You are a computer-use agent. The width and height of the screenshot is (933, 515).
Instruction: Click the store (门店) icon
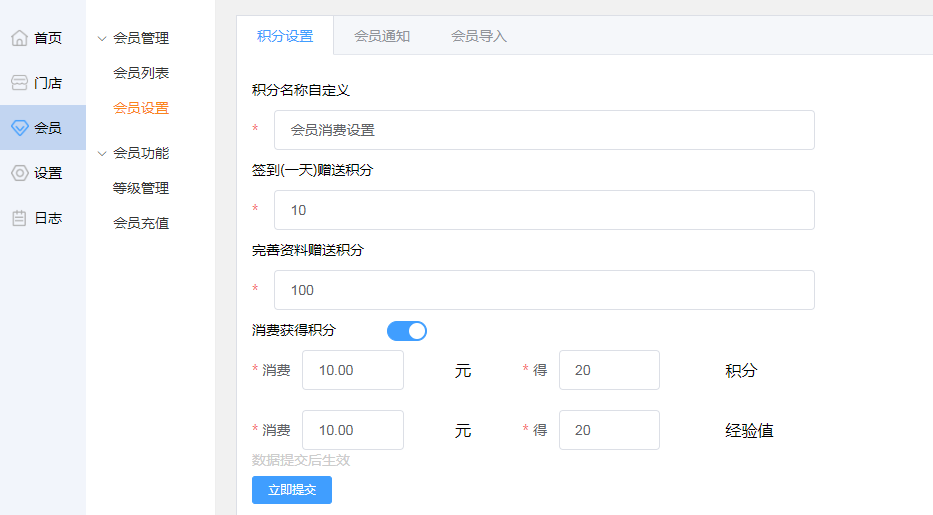click(19, 83)
